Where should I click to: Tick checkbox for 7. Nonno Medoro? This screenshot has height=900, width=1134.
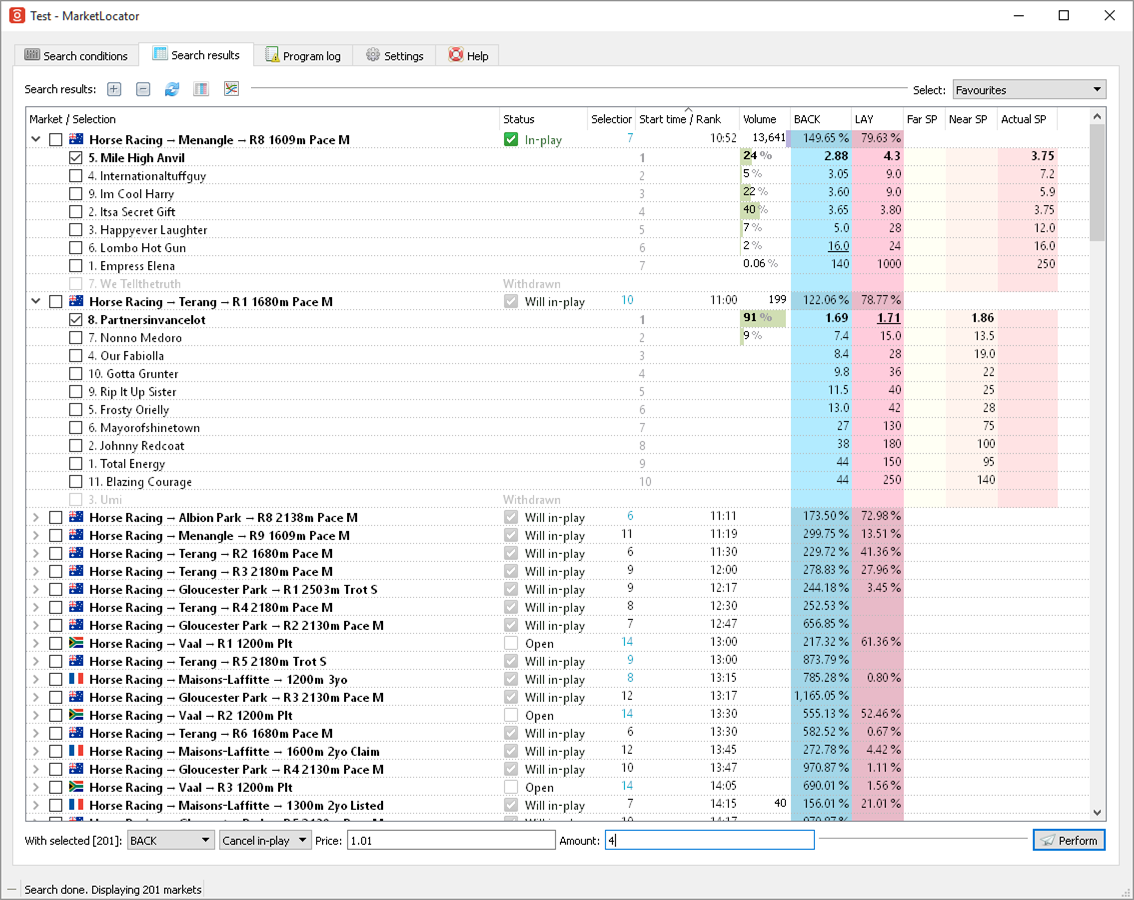click(x=75, y=337)
